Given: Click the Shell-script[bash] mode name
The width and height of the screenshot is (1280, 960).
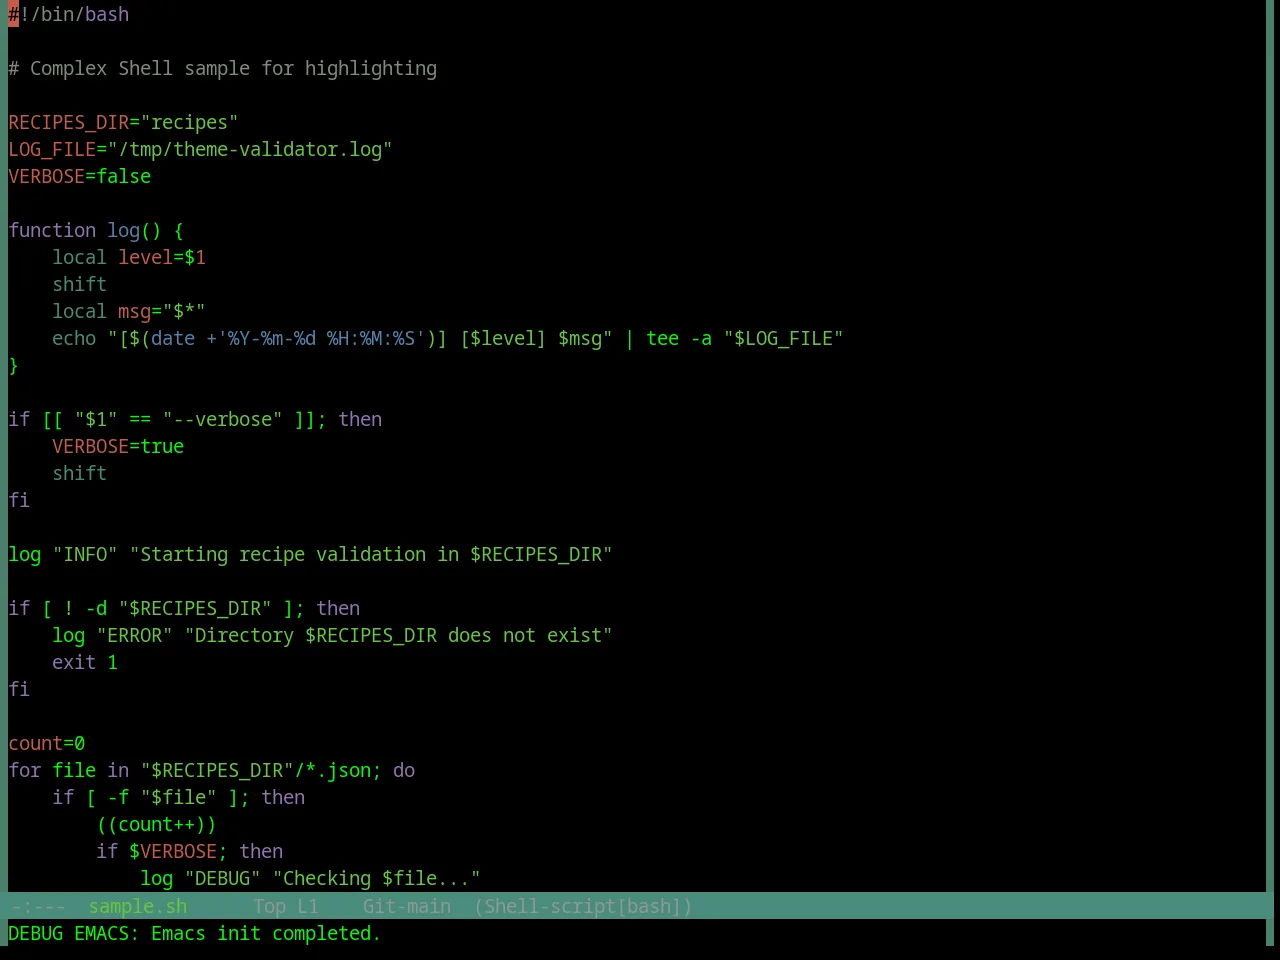Looking at the screenshot, I should (583, 906).
